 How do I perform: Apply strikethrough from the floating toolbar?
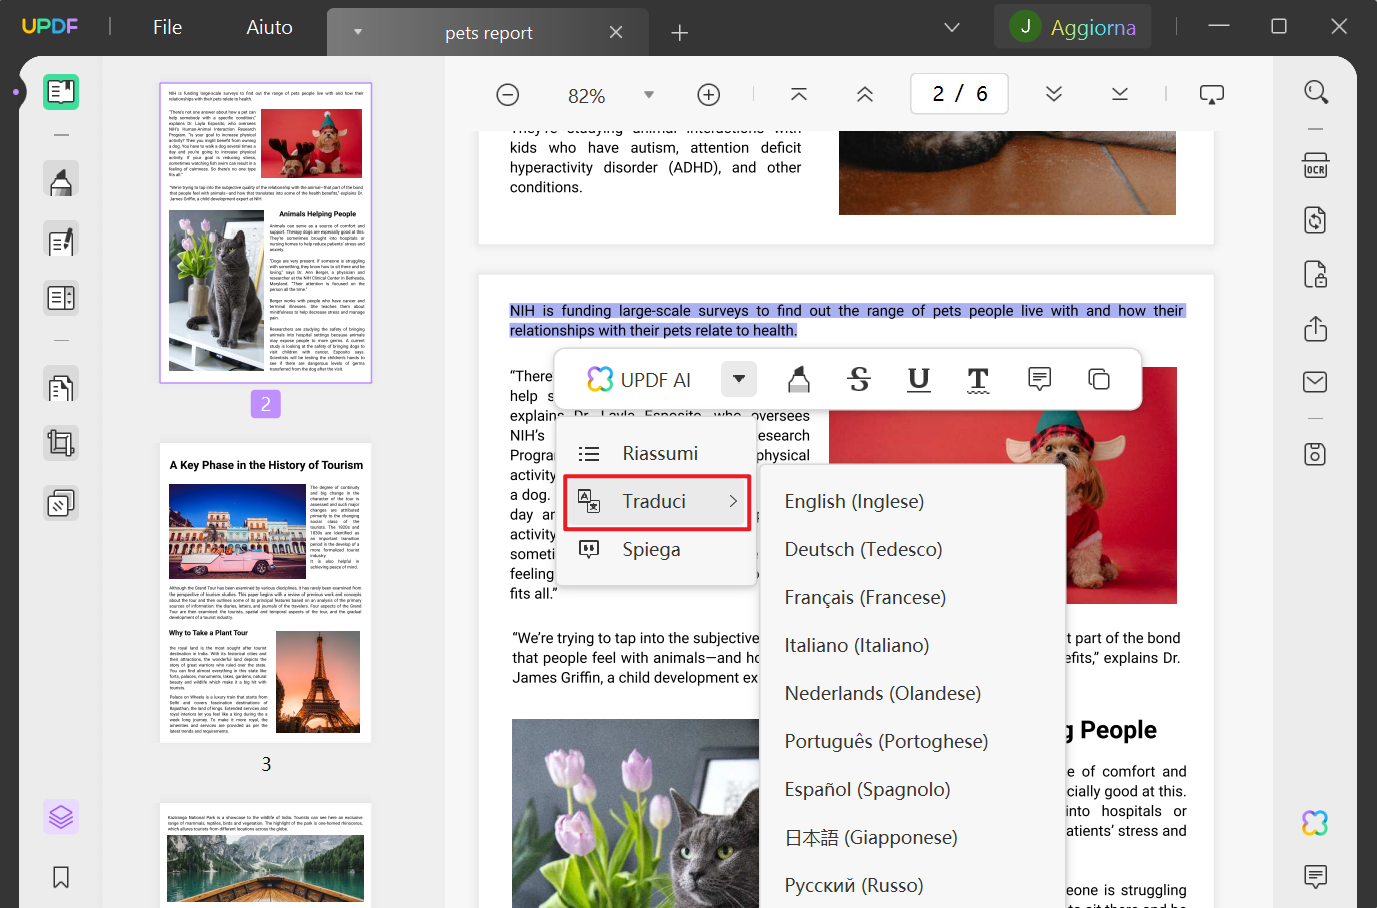tap(859, 379)
